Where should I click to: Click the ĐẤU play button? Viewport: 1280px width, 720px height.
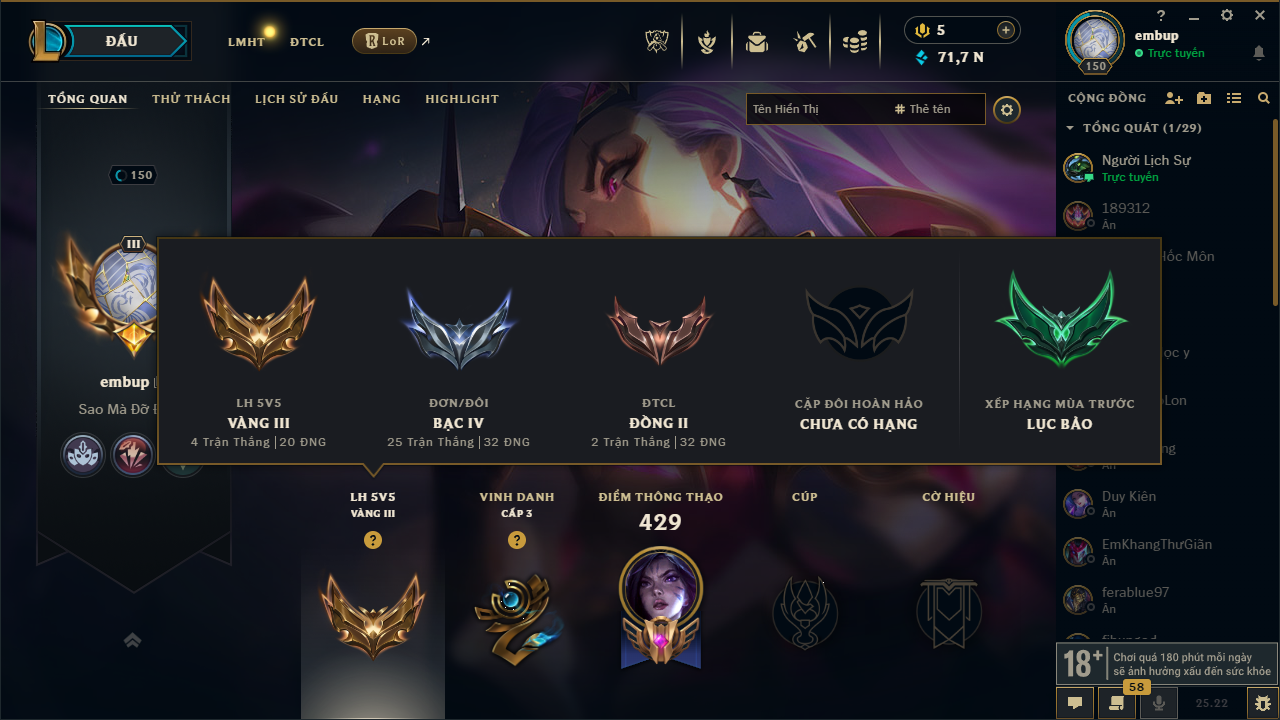(x=121, y=41)
